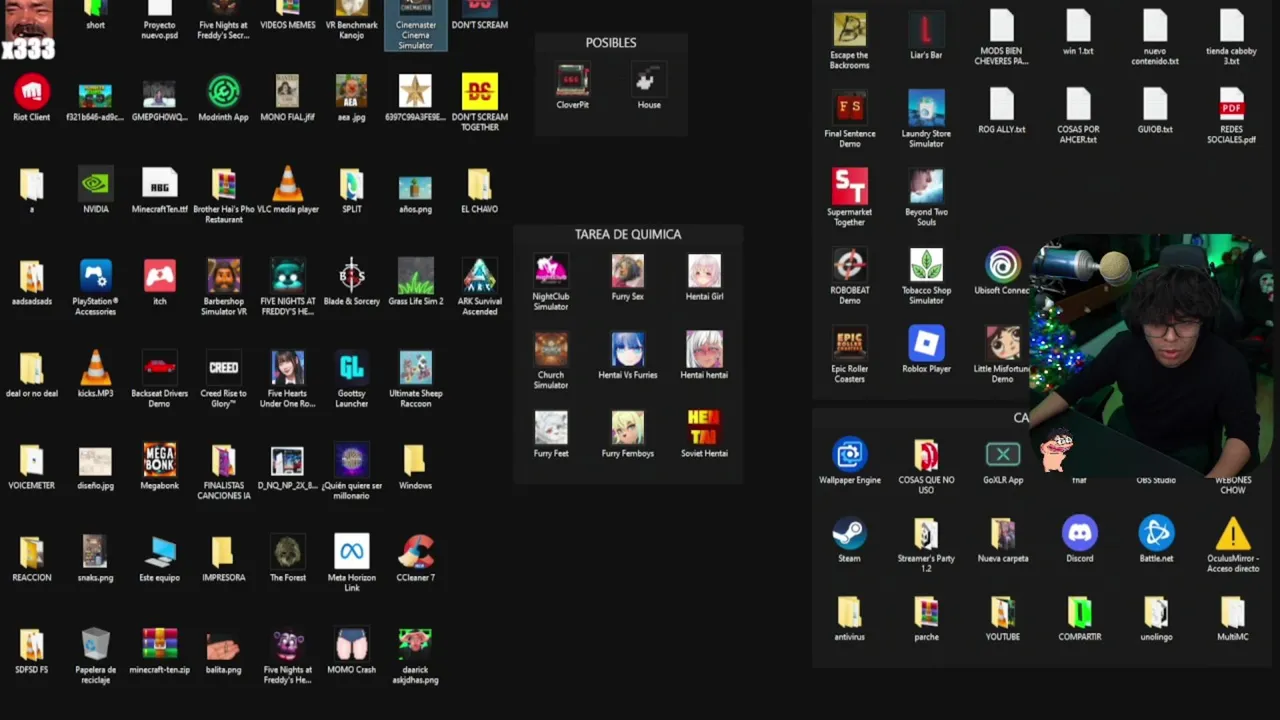Open the itch app icon
Image resolution: width=1280 pixels, height=720 pixels.
159,277
